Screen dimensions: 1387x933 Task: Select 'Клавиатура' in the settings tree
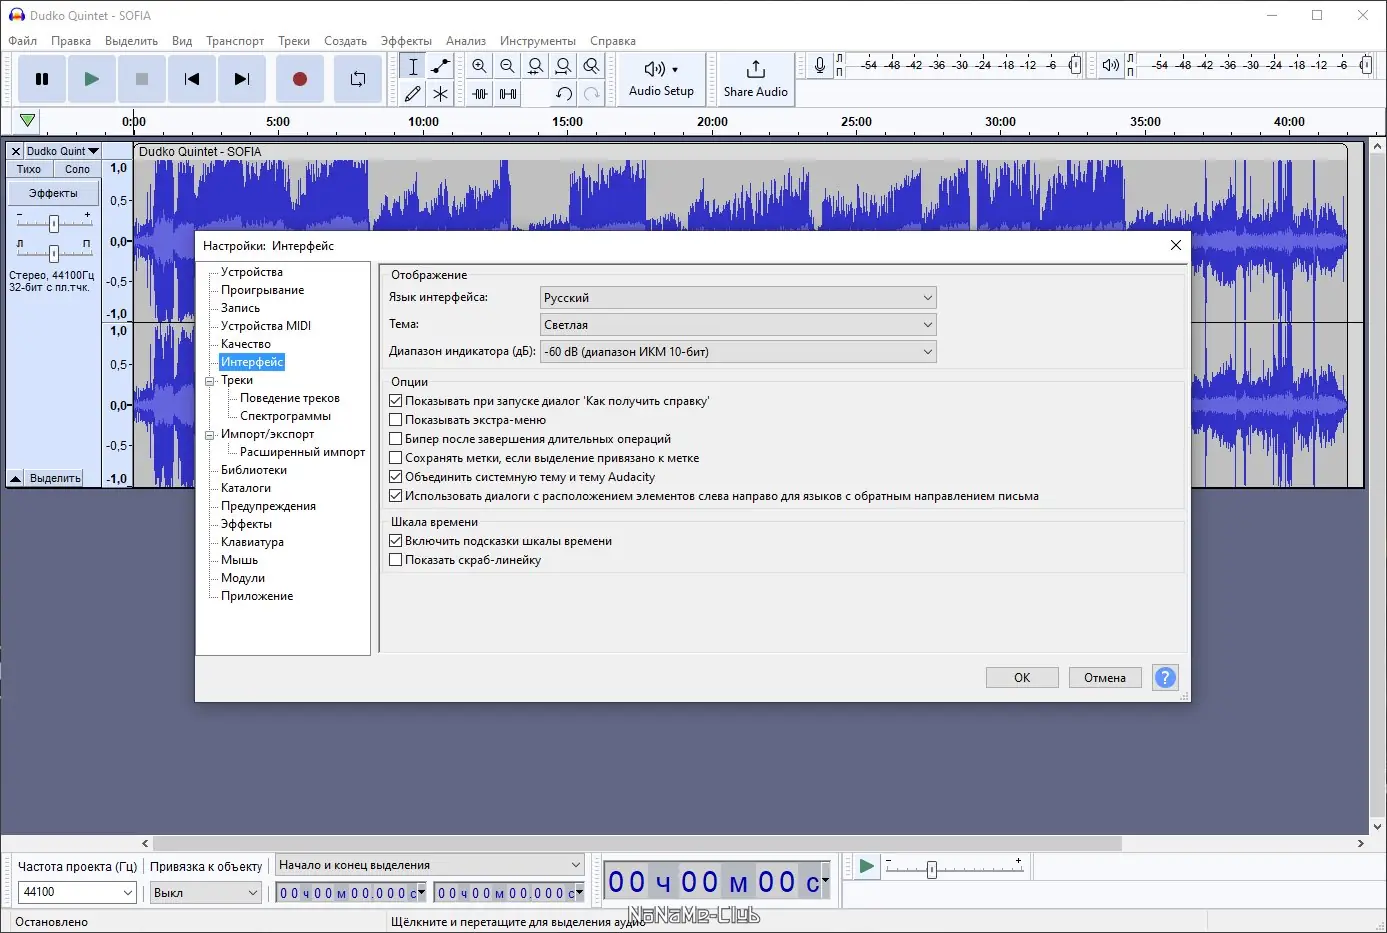[252, 542]
